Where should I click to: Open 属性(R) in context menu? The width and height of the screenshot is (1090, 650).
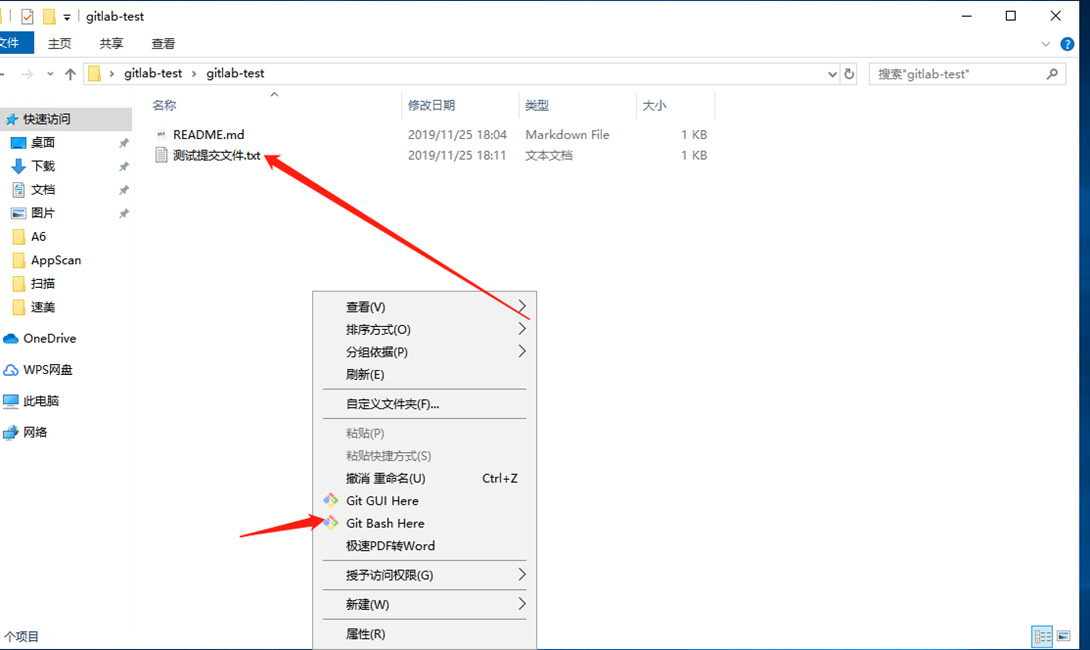(365, 634)
